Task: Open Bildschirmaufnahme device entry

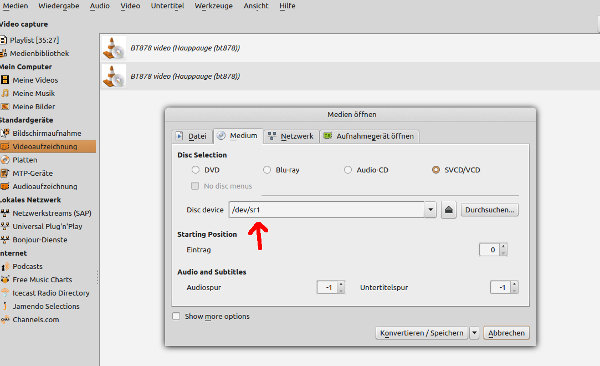Action: click(x=41, y=133)
